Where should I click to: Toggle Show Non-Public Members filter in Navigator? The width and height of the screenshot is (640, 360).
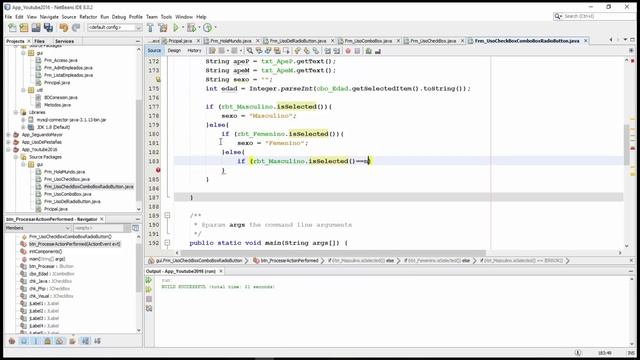pos(48,341)
